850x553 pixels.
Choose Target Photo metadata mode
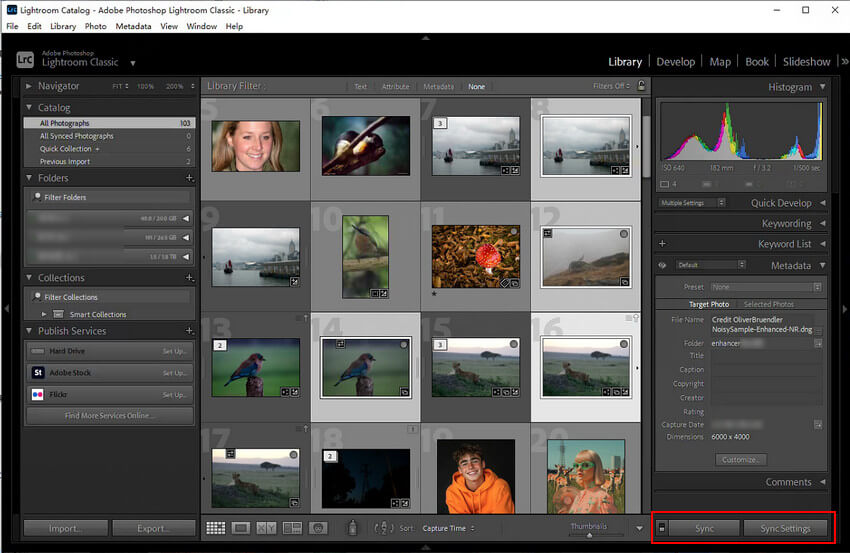pos(709,304)
